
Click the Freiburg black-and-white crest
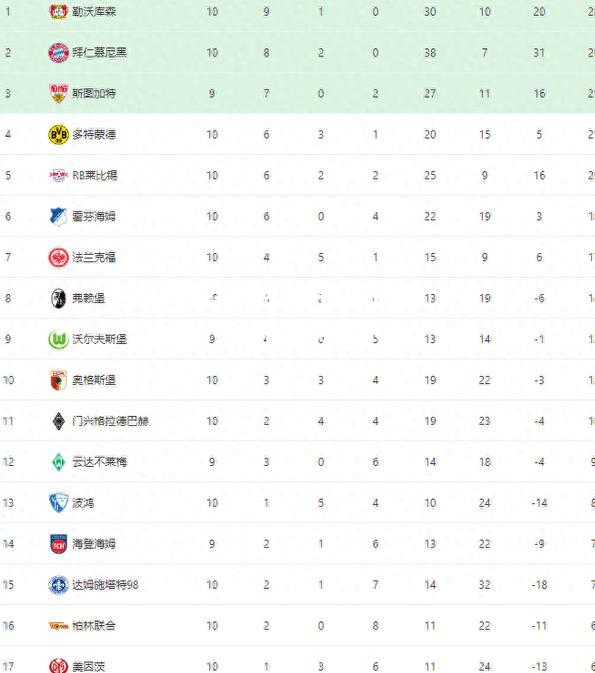click(x=58, y=298)
